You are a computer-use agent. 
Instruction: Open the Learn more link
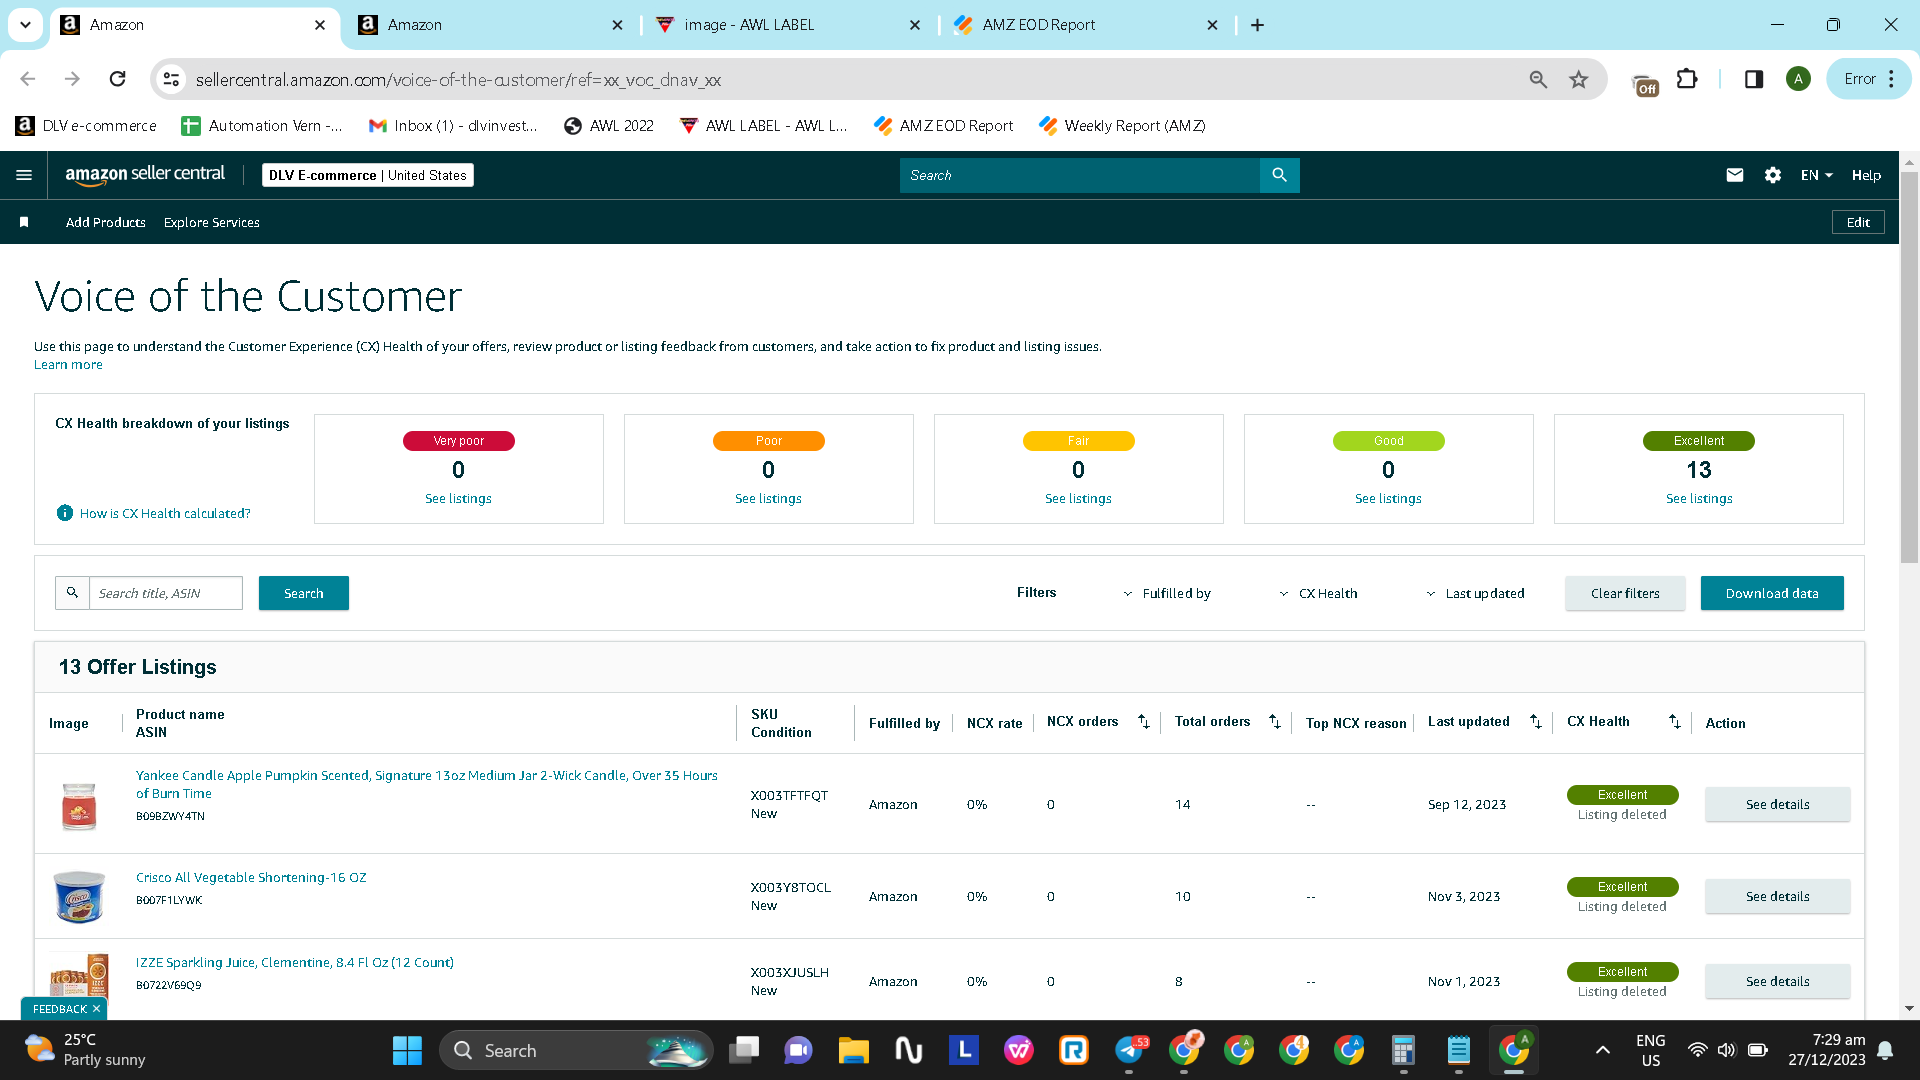point(68,365)
